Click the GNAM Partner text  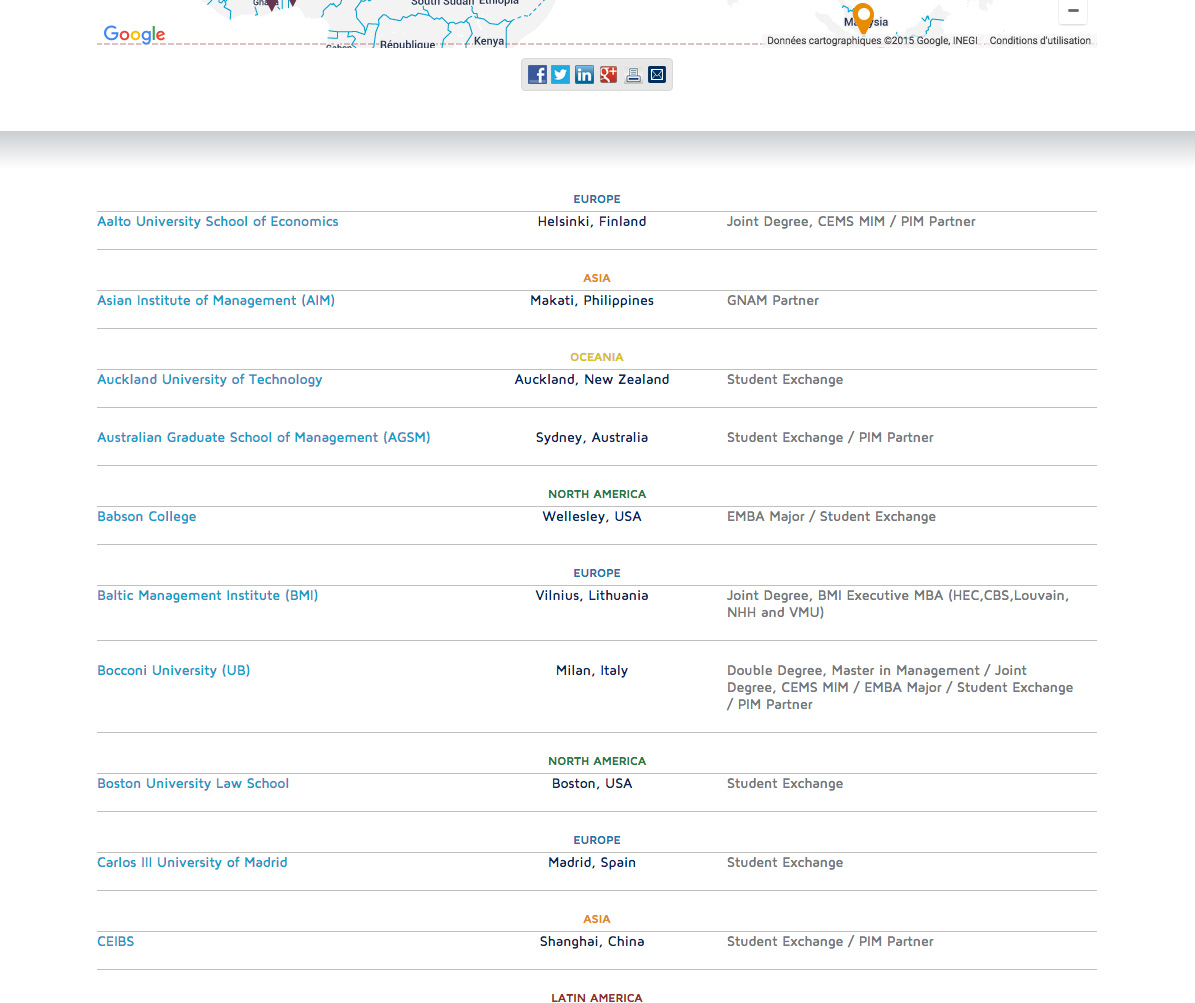point(773,300)
